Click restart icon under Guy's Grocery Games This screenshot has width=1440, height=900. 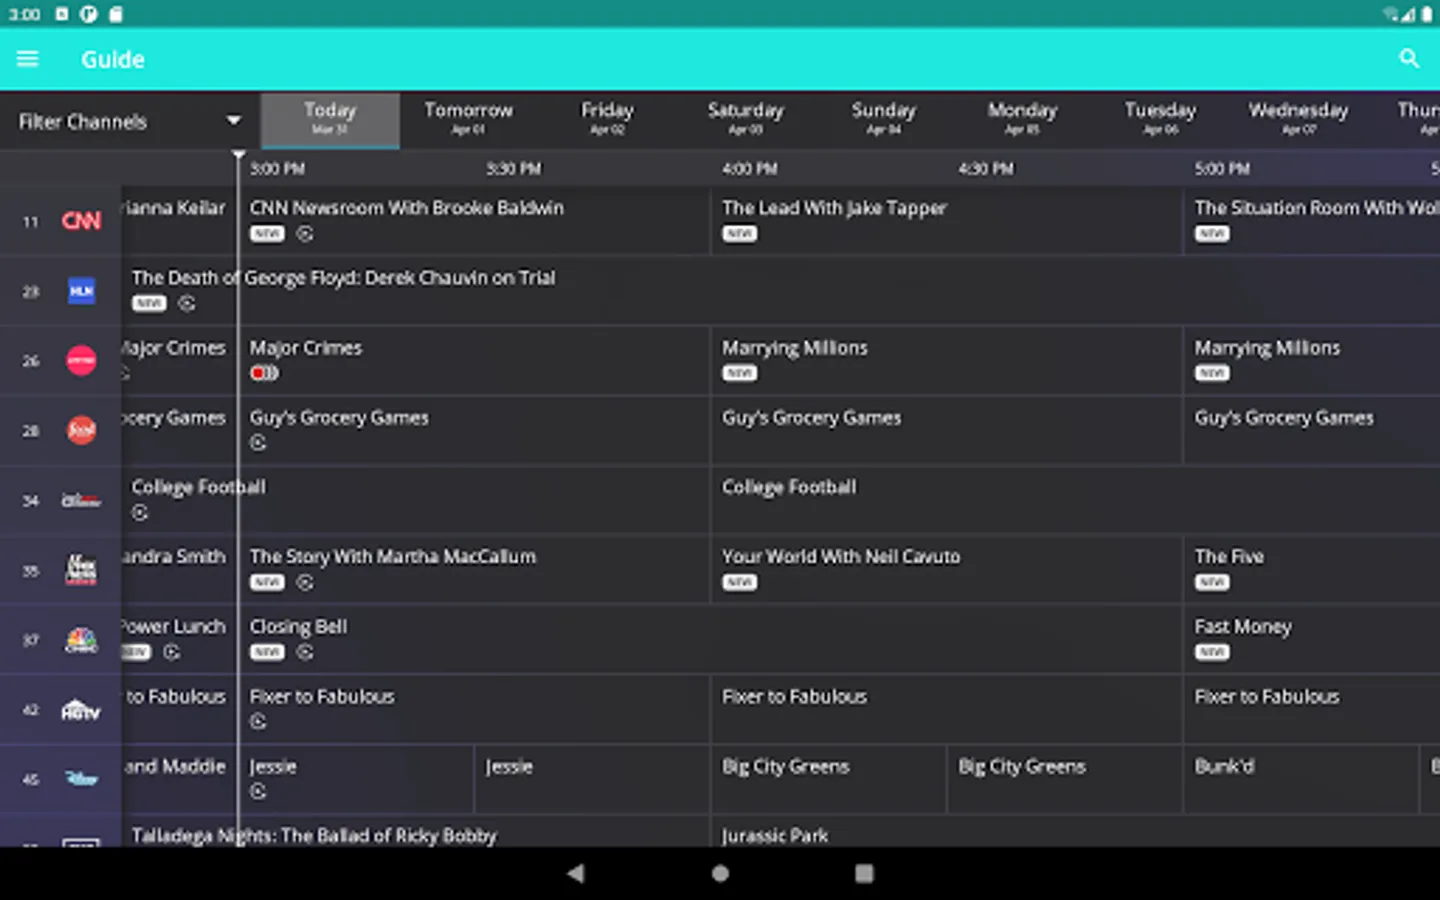pos(258,442)
